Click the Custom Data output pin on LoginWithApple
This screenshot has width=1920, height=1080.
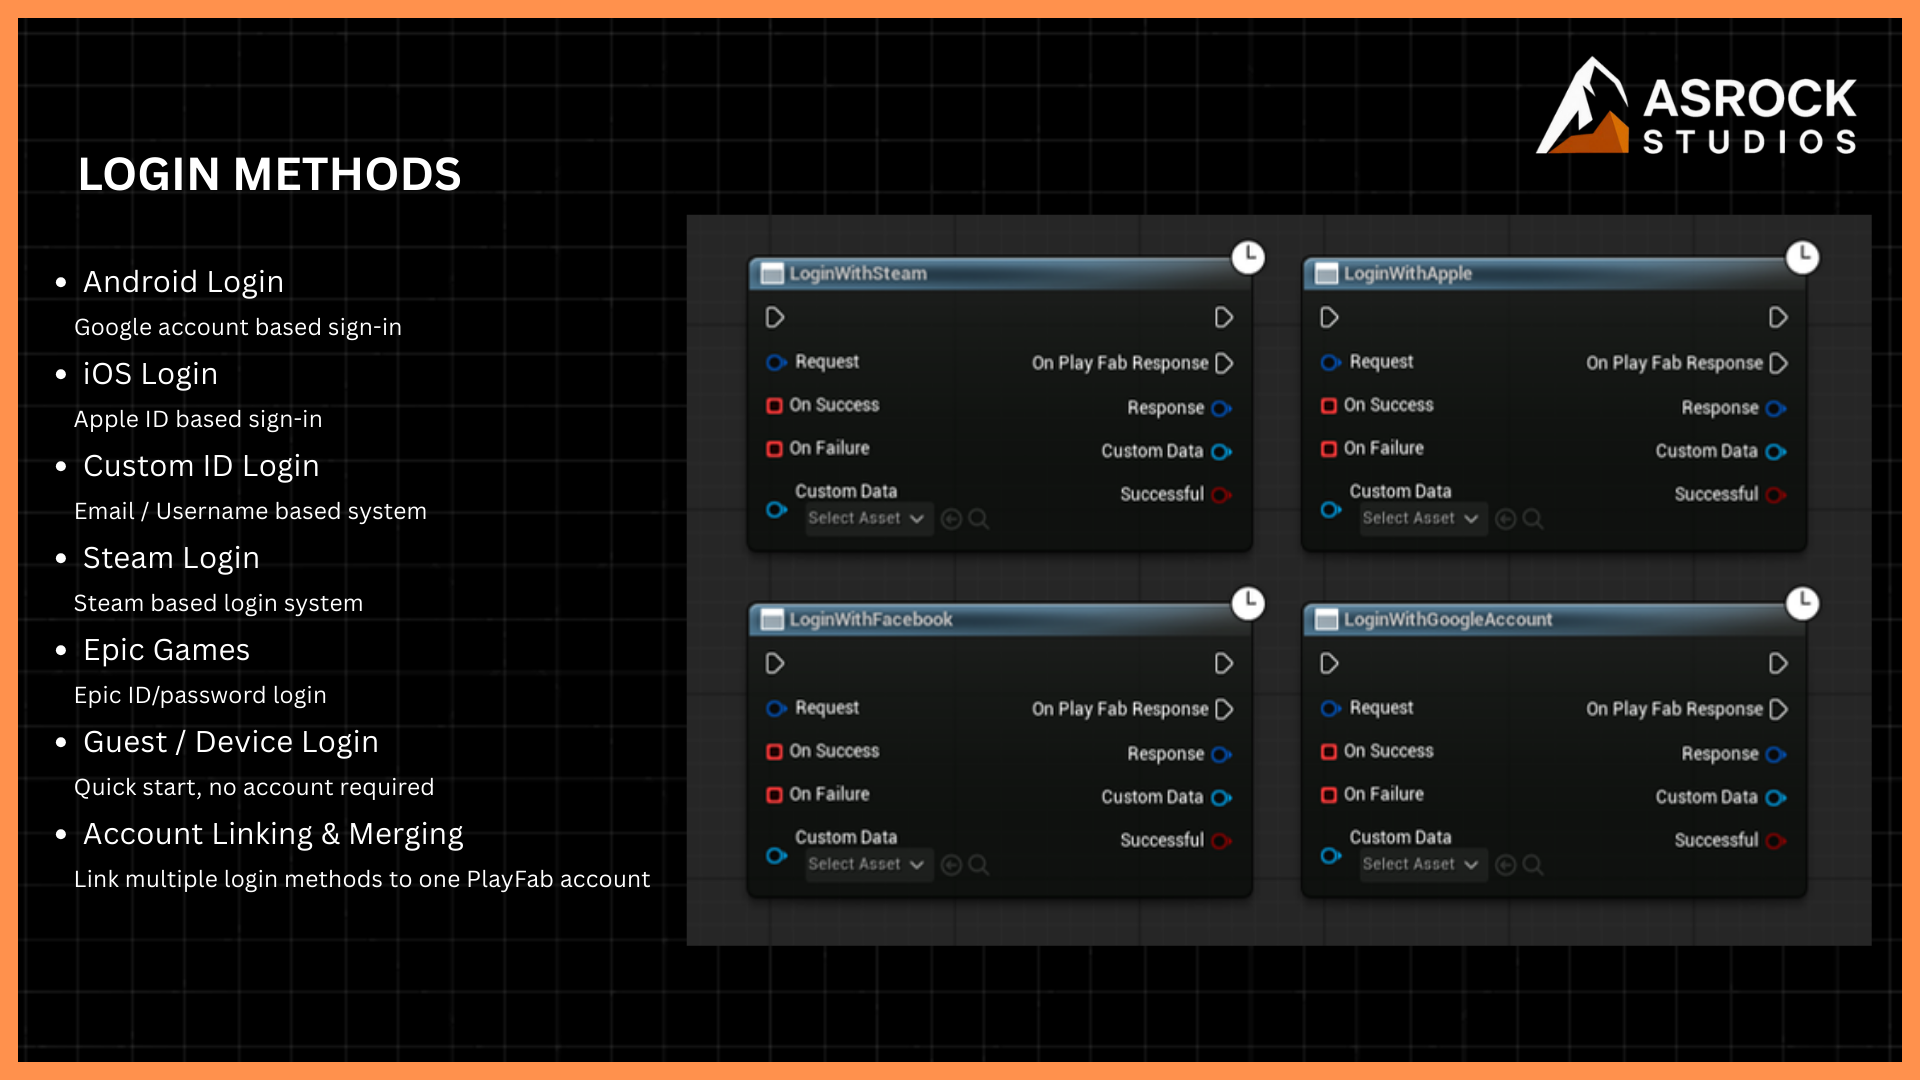click(1775, 452)
